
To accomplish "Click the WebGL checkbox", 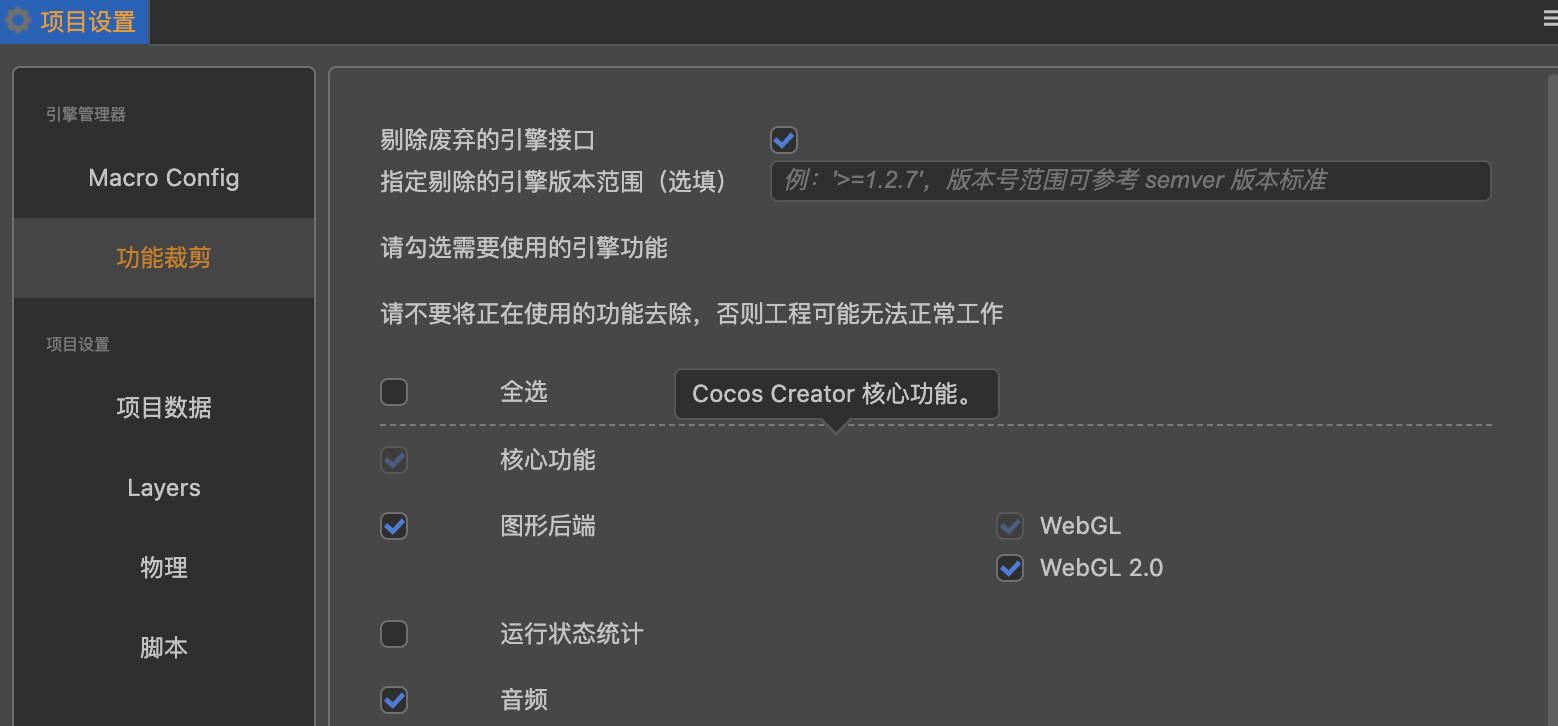I will coord(1010,526).
